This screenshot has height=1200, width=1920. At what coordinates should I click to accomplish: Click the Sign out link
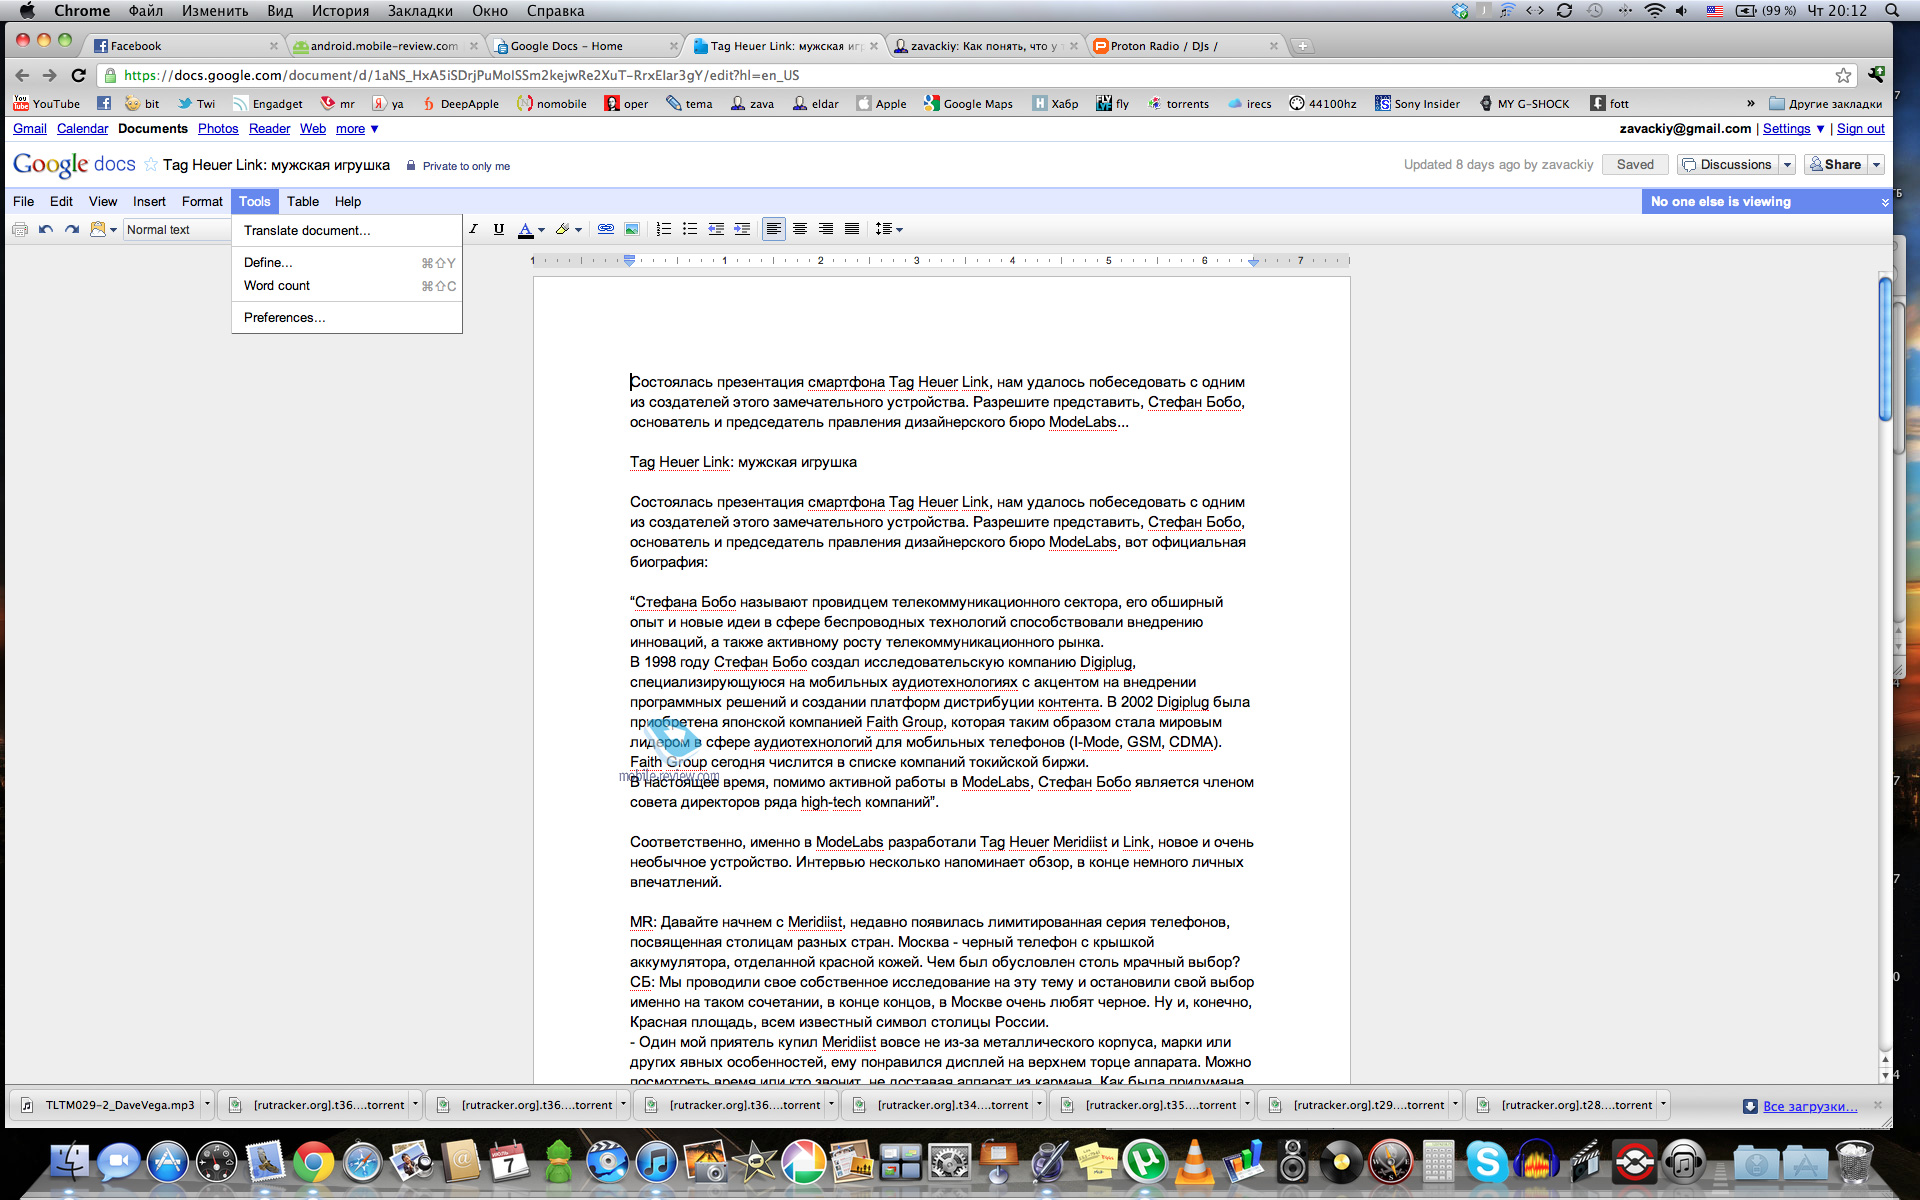click(x=1860, y=129)
